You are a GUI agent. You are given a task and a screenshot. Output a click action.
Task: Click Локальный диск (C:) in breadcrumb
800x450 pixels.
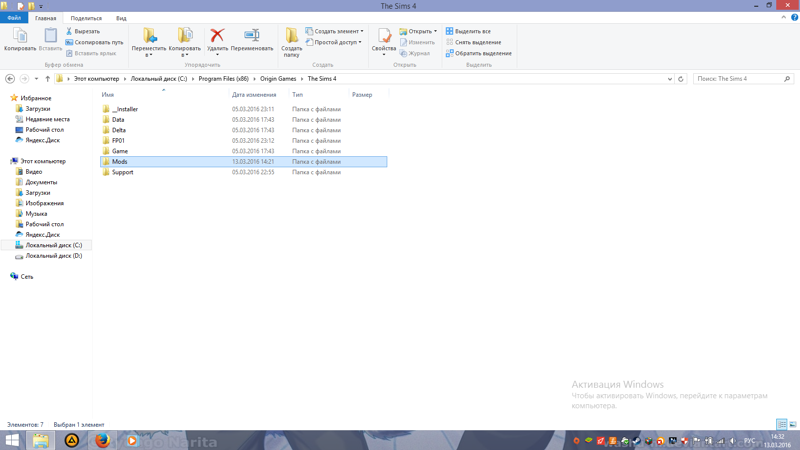pos(159,79)
